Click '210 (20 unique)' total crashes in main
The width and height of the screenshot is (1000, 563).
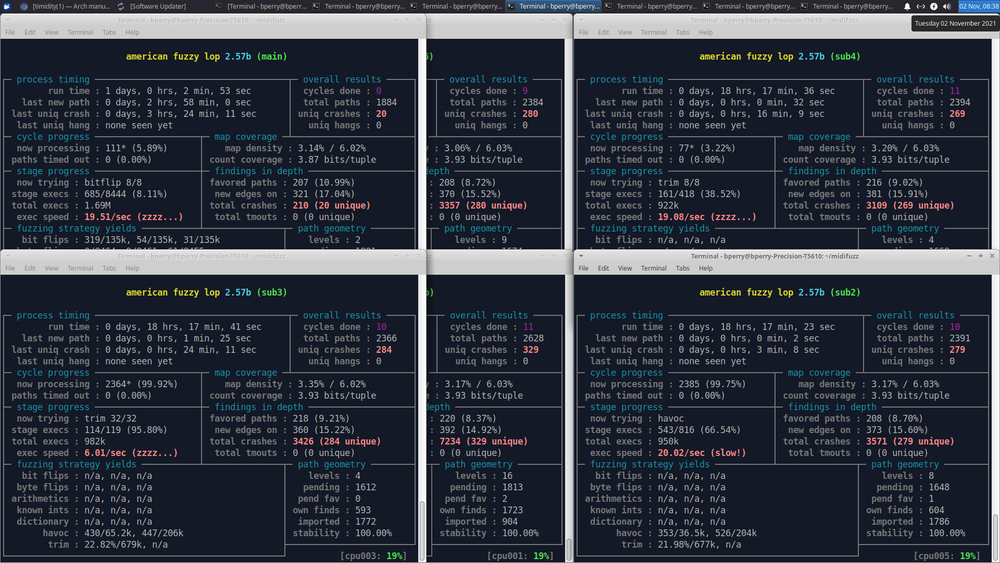pos(331,205)
